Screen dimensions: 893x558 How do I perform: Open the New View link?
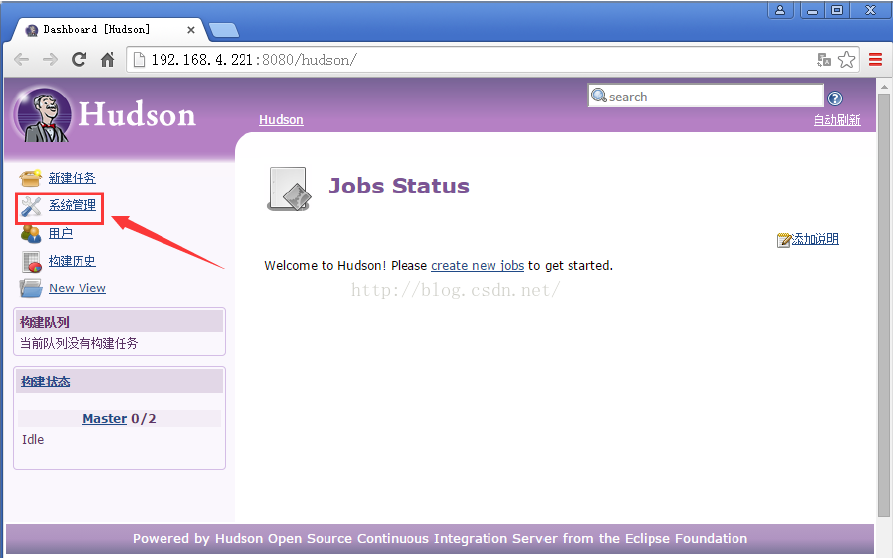point(77,288)
